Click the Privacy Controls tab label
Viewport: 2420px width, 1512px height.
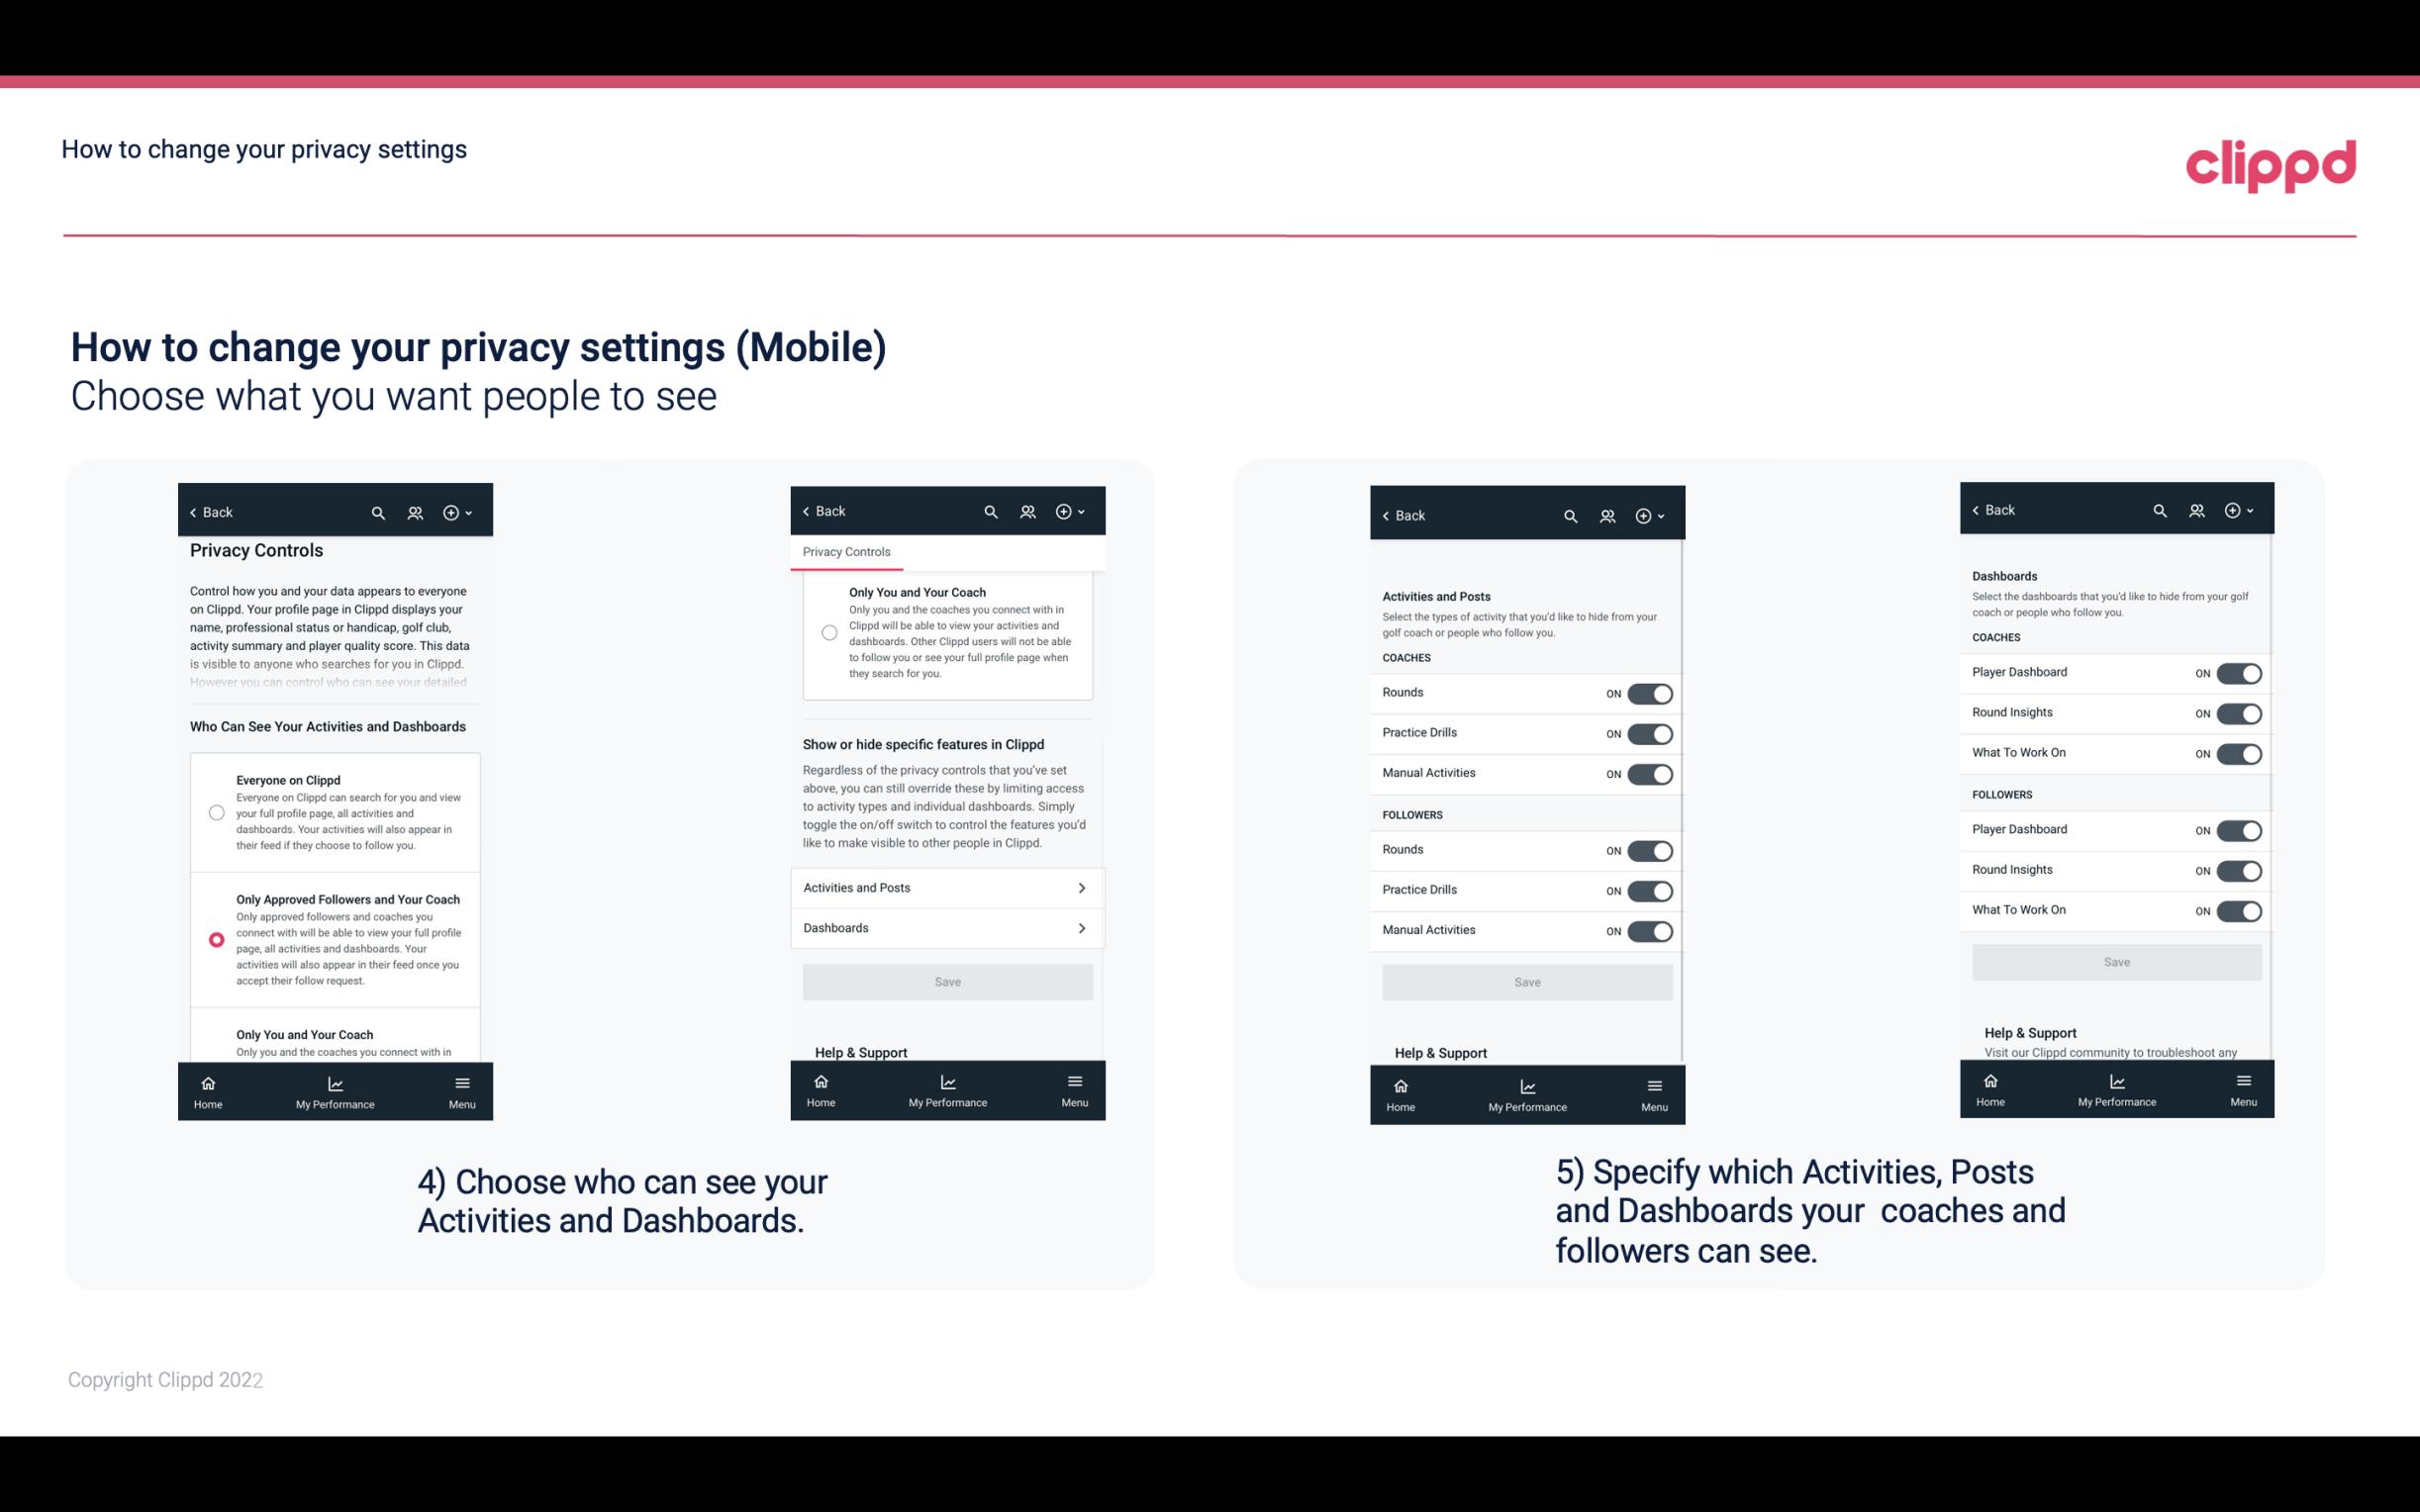click(845, 552)
